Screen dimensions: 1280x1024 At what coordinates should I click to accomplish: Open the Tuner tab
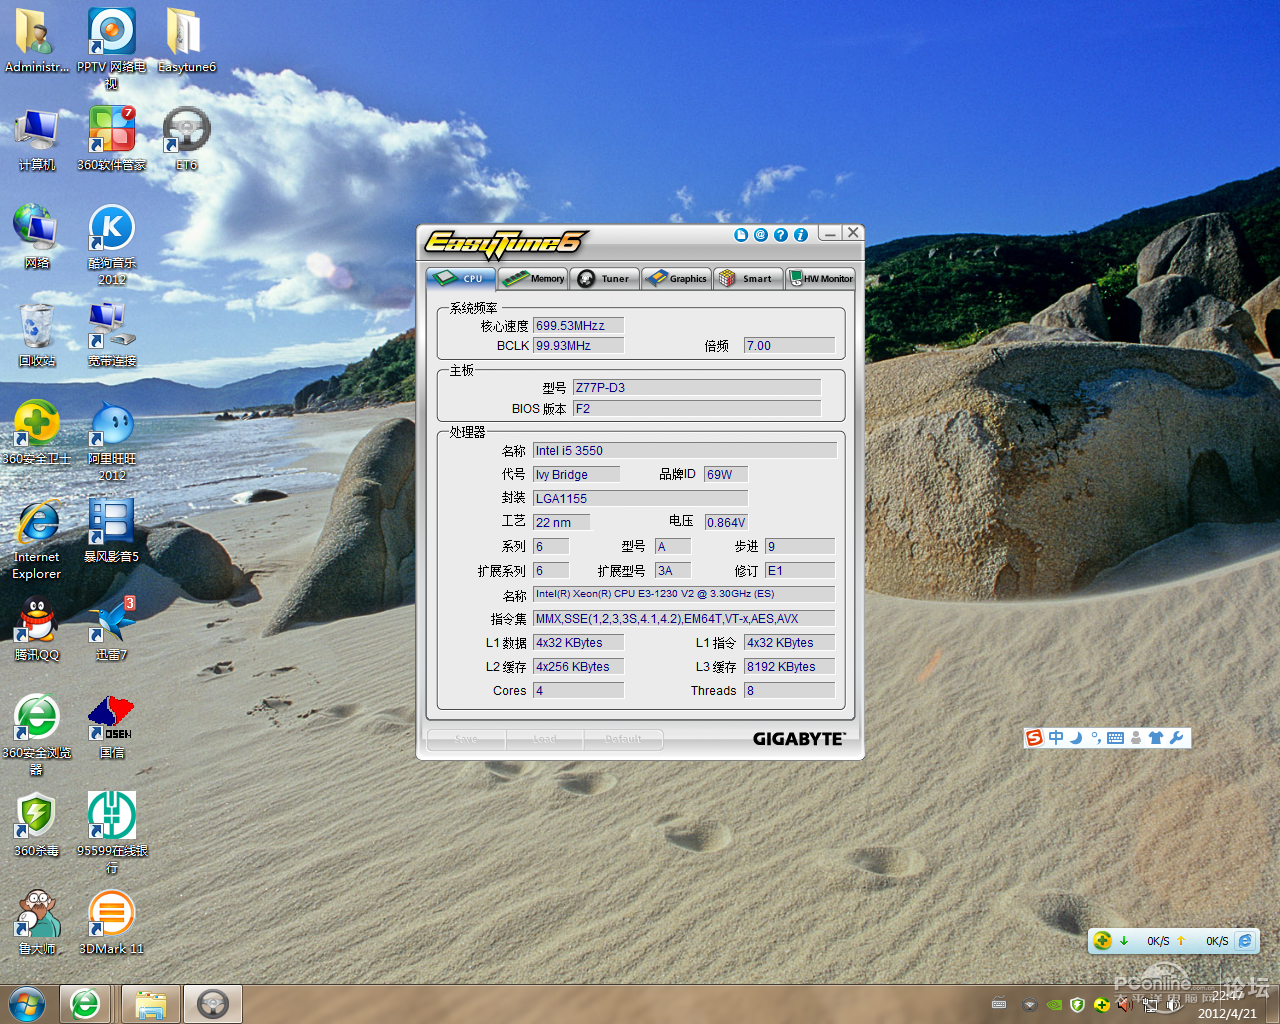click(605, 279)
